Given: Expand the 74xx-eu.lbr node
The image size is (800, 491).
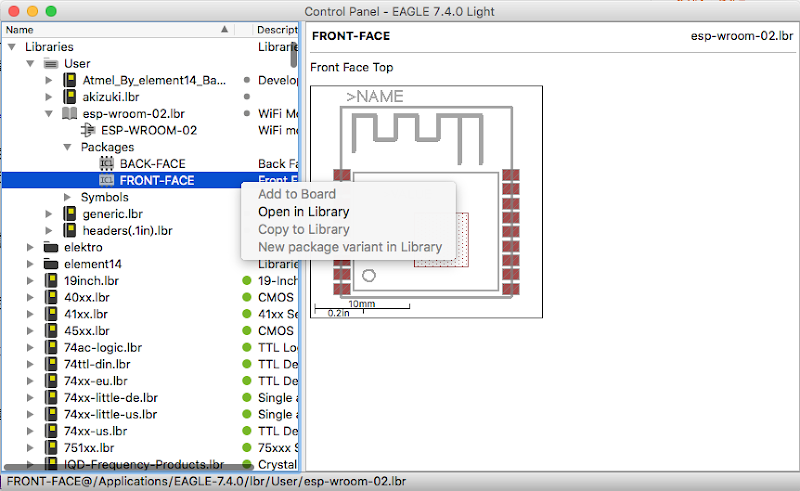Looking at the screenshot, I should click(30, 381).
